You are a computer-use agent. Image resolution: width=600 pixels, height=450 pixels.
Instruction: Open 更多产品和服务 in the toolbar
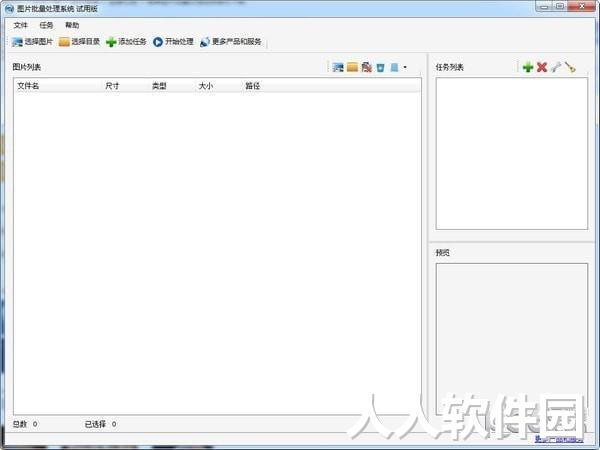231,42
